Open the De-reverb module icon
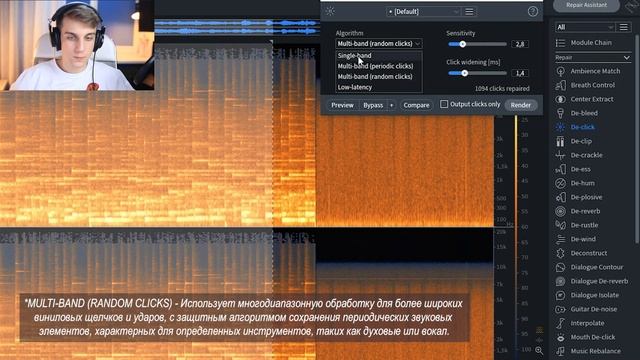The image size is (640, 360). (x=560, y=211)
